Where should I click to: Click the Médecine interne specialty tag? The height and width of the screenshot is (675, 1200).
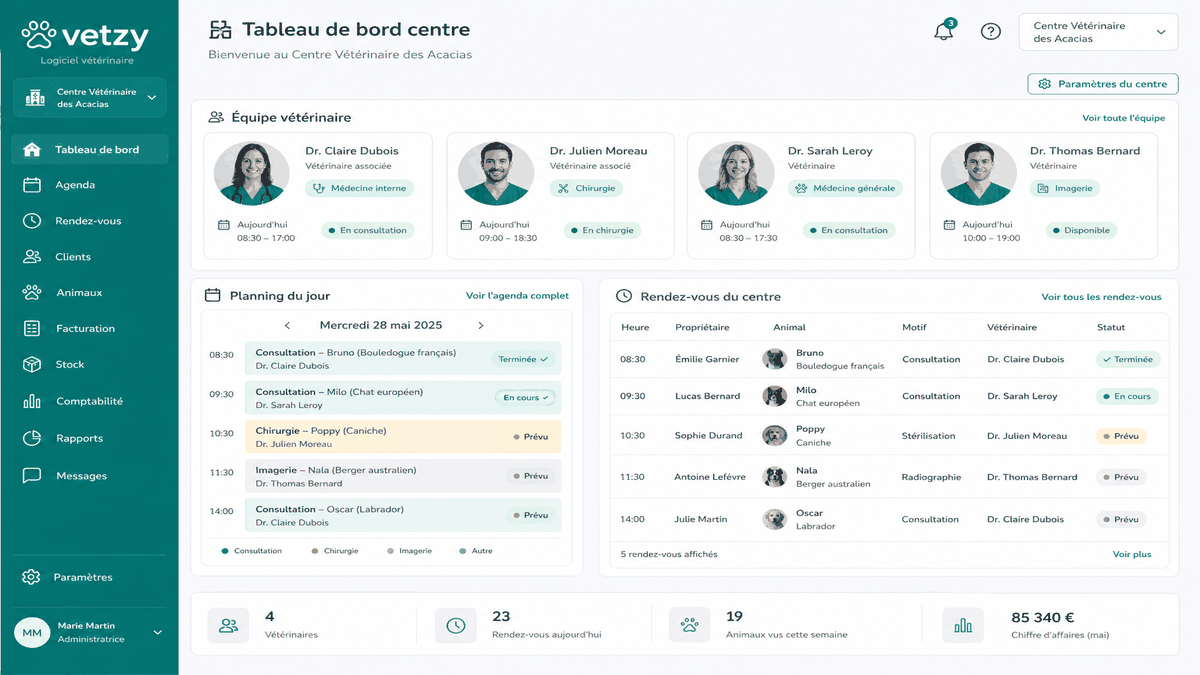(x=360, y=188)
